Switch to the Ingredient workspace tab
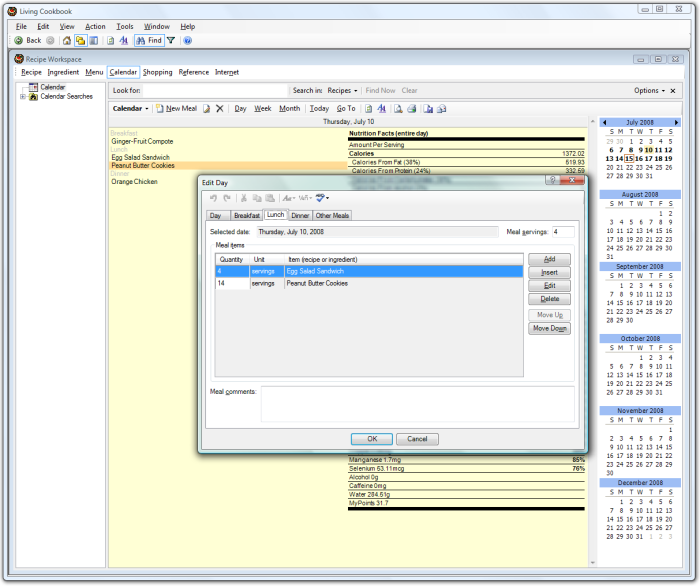This screenshot has height=586, width=700. 63,72
